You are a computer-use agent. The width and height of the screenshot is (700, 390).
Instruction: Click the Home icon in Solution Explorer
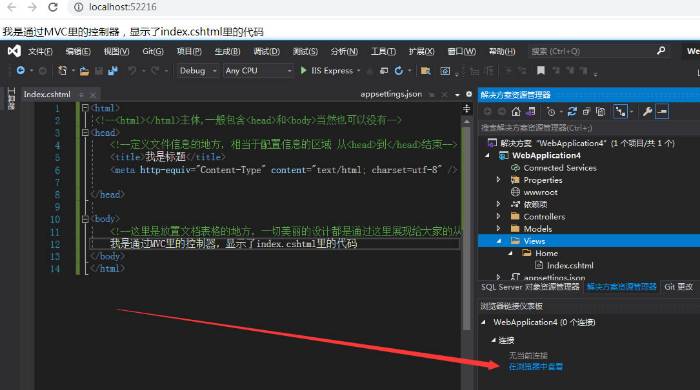[516, 112]
